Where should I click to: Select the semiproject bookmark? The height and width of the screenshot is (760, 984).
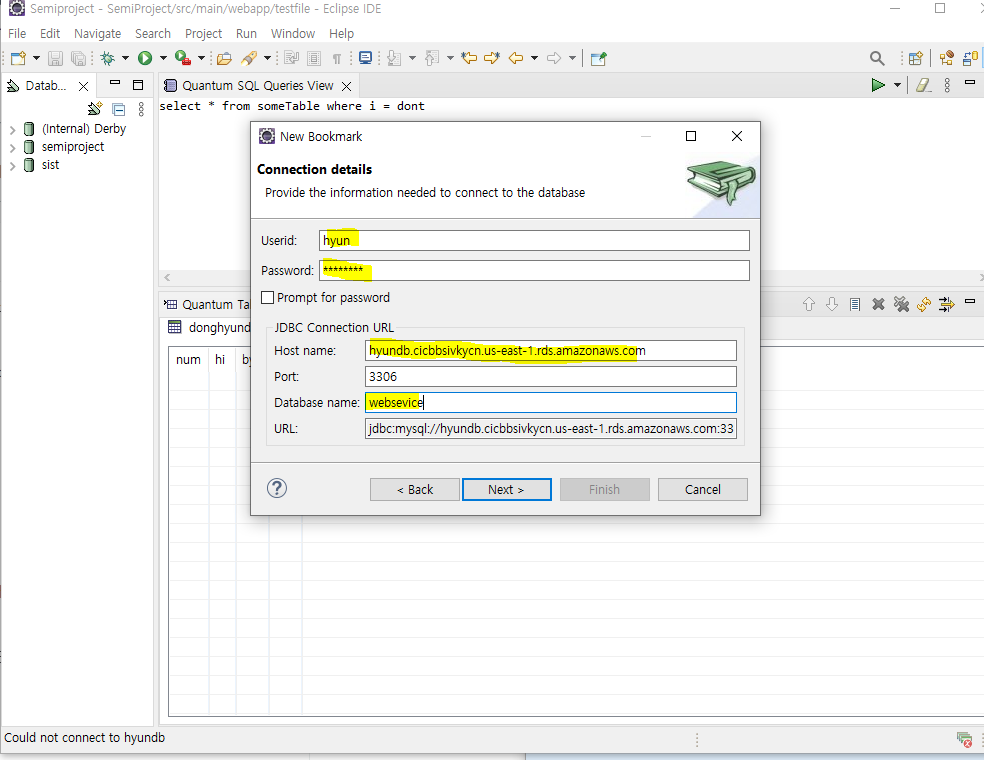[73, 147]
